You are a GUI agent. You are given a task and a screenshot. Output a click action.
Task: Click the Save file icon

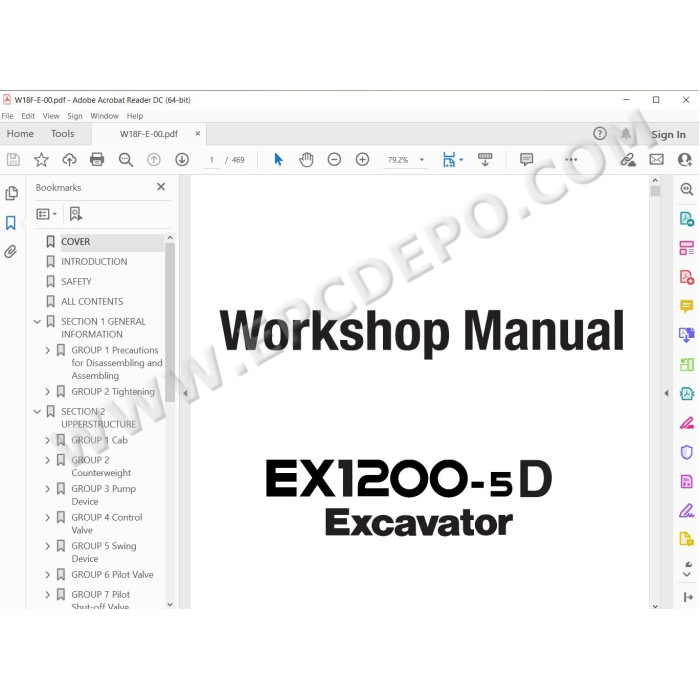tap(13, 159)
